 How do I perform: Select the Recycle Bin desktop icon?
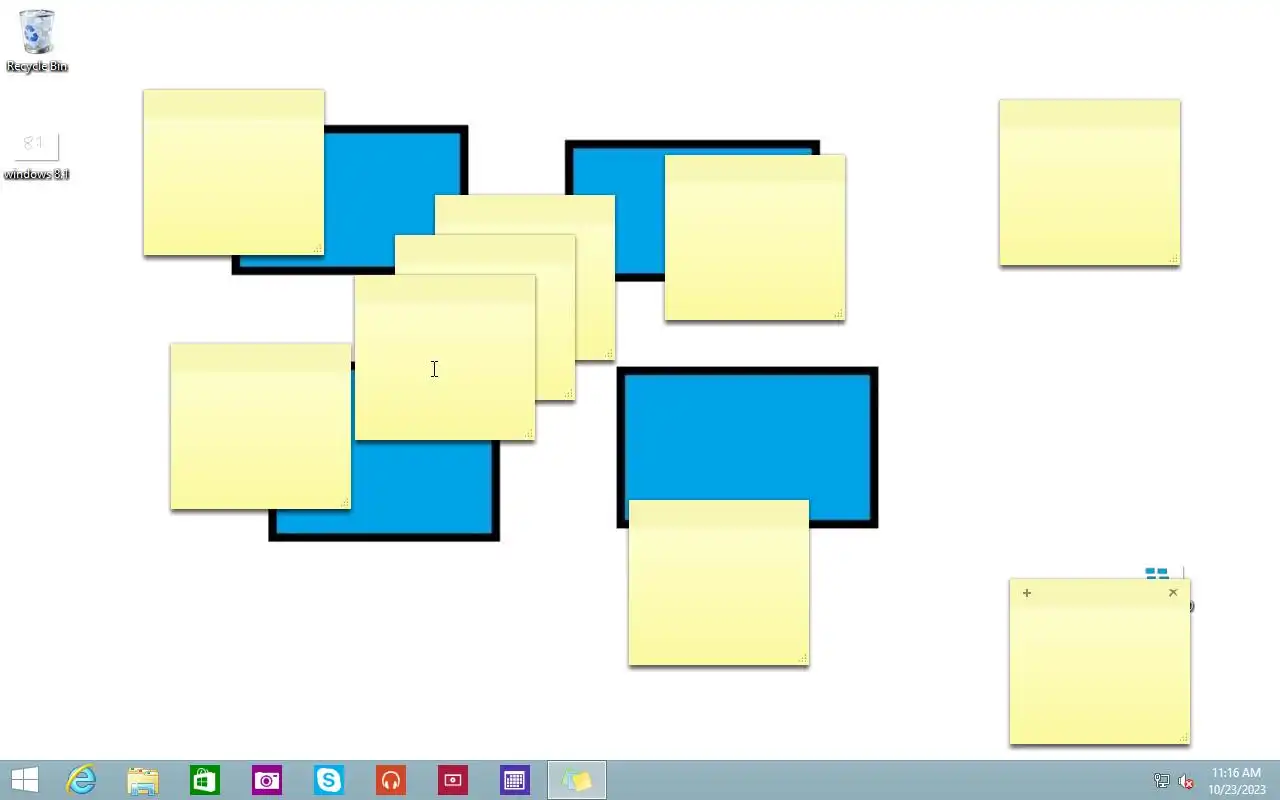[x=37, y=41]
